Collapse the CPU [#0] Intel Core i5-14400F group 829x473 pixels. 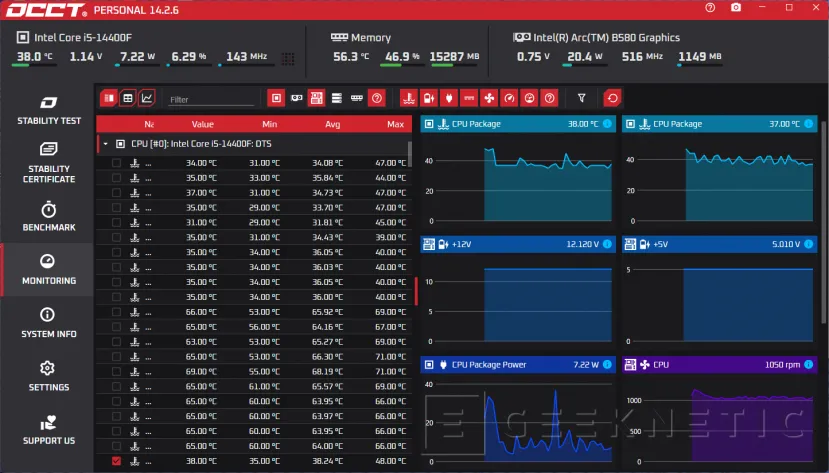coord(105,144)
